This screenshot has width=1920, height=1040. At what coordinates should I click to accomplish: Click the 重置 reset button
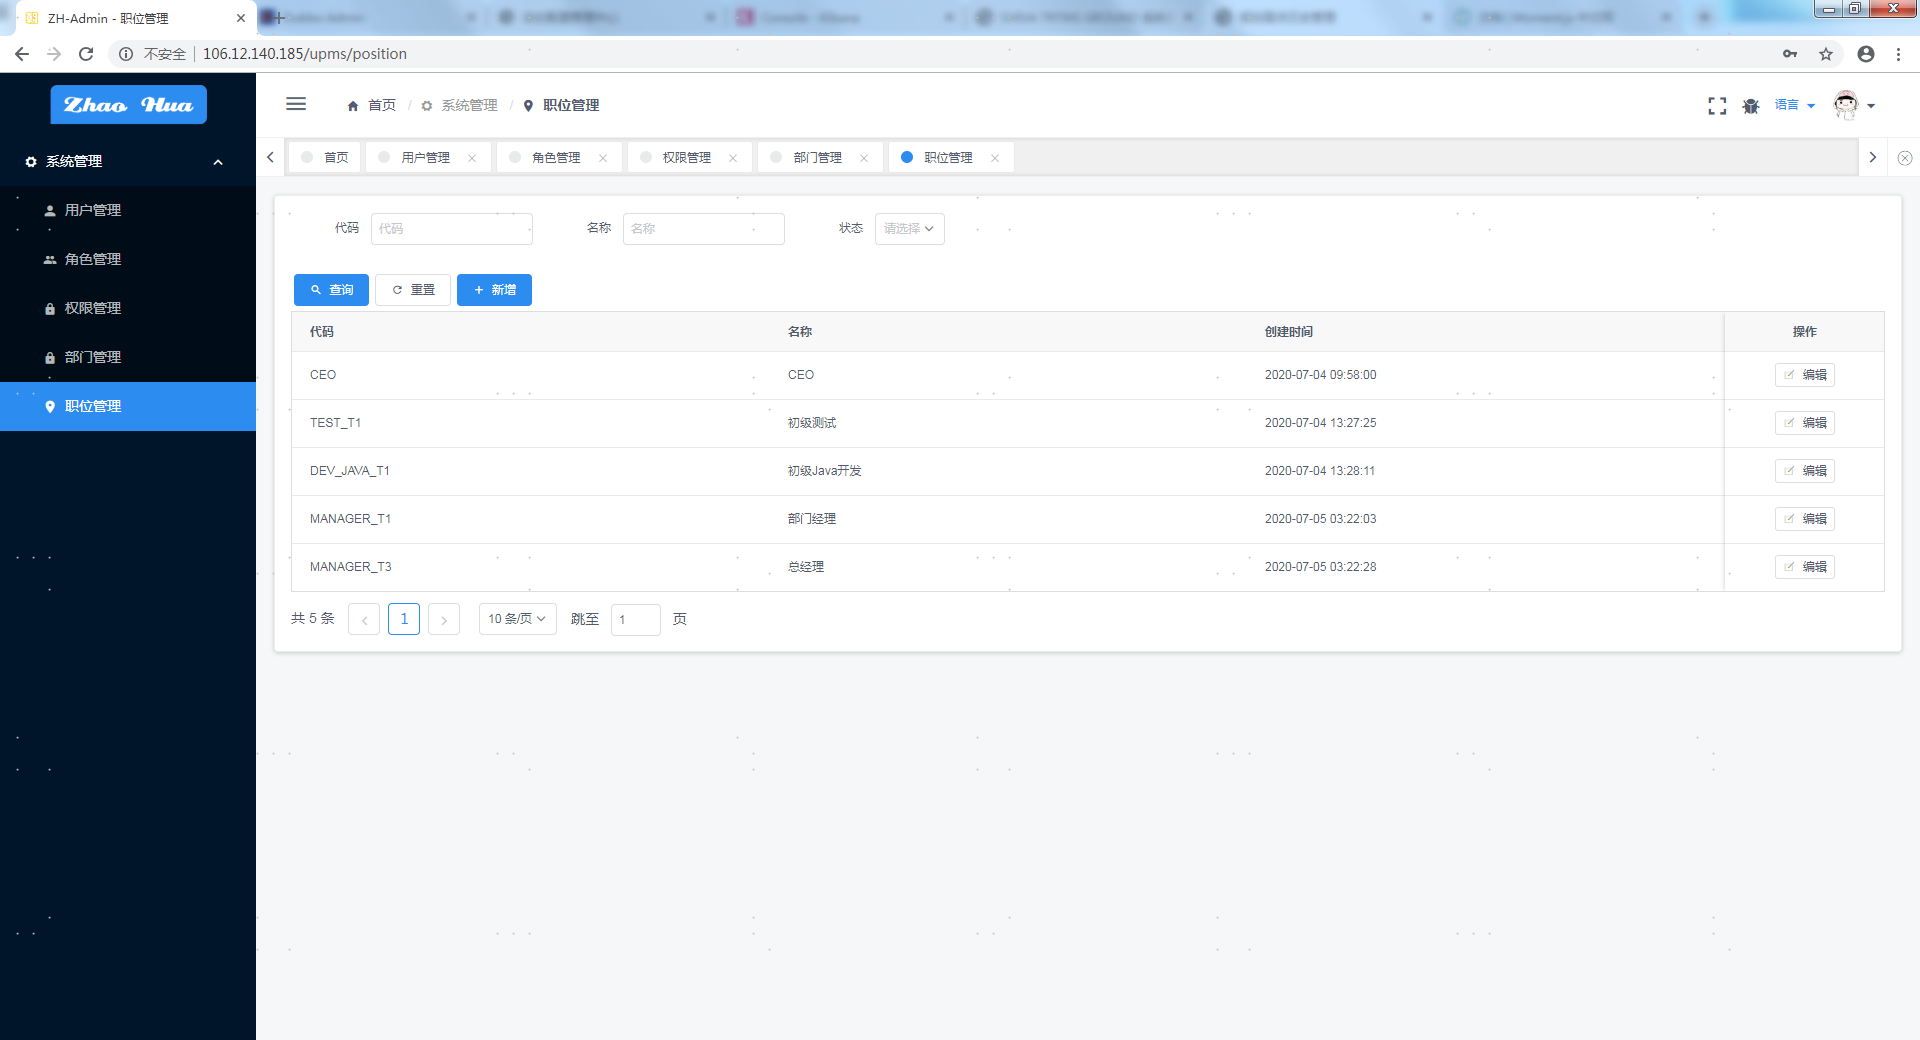(x=413, y=290)
